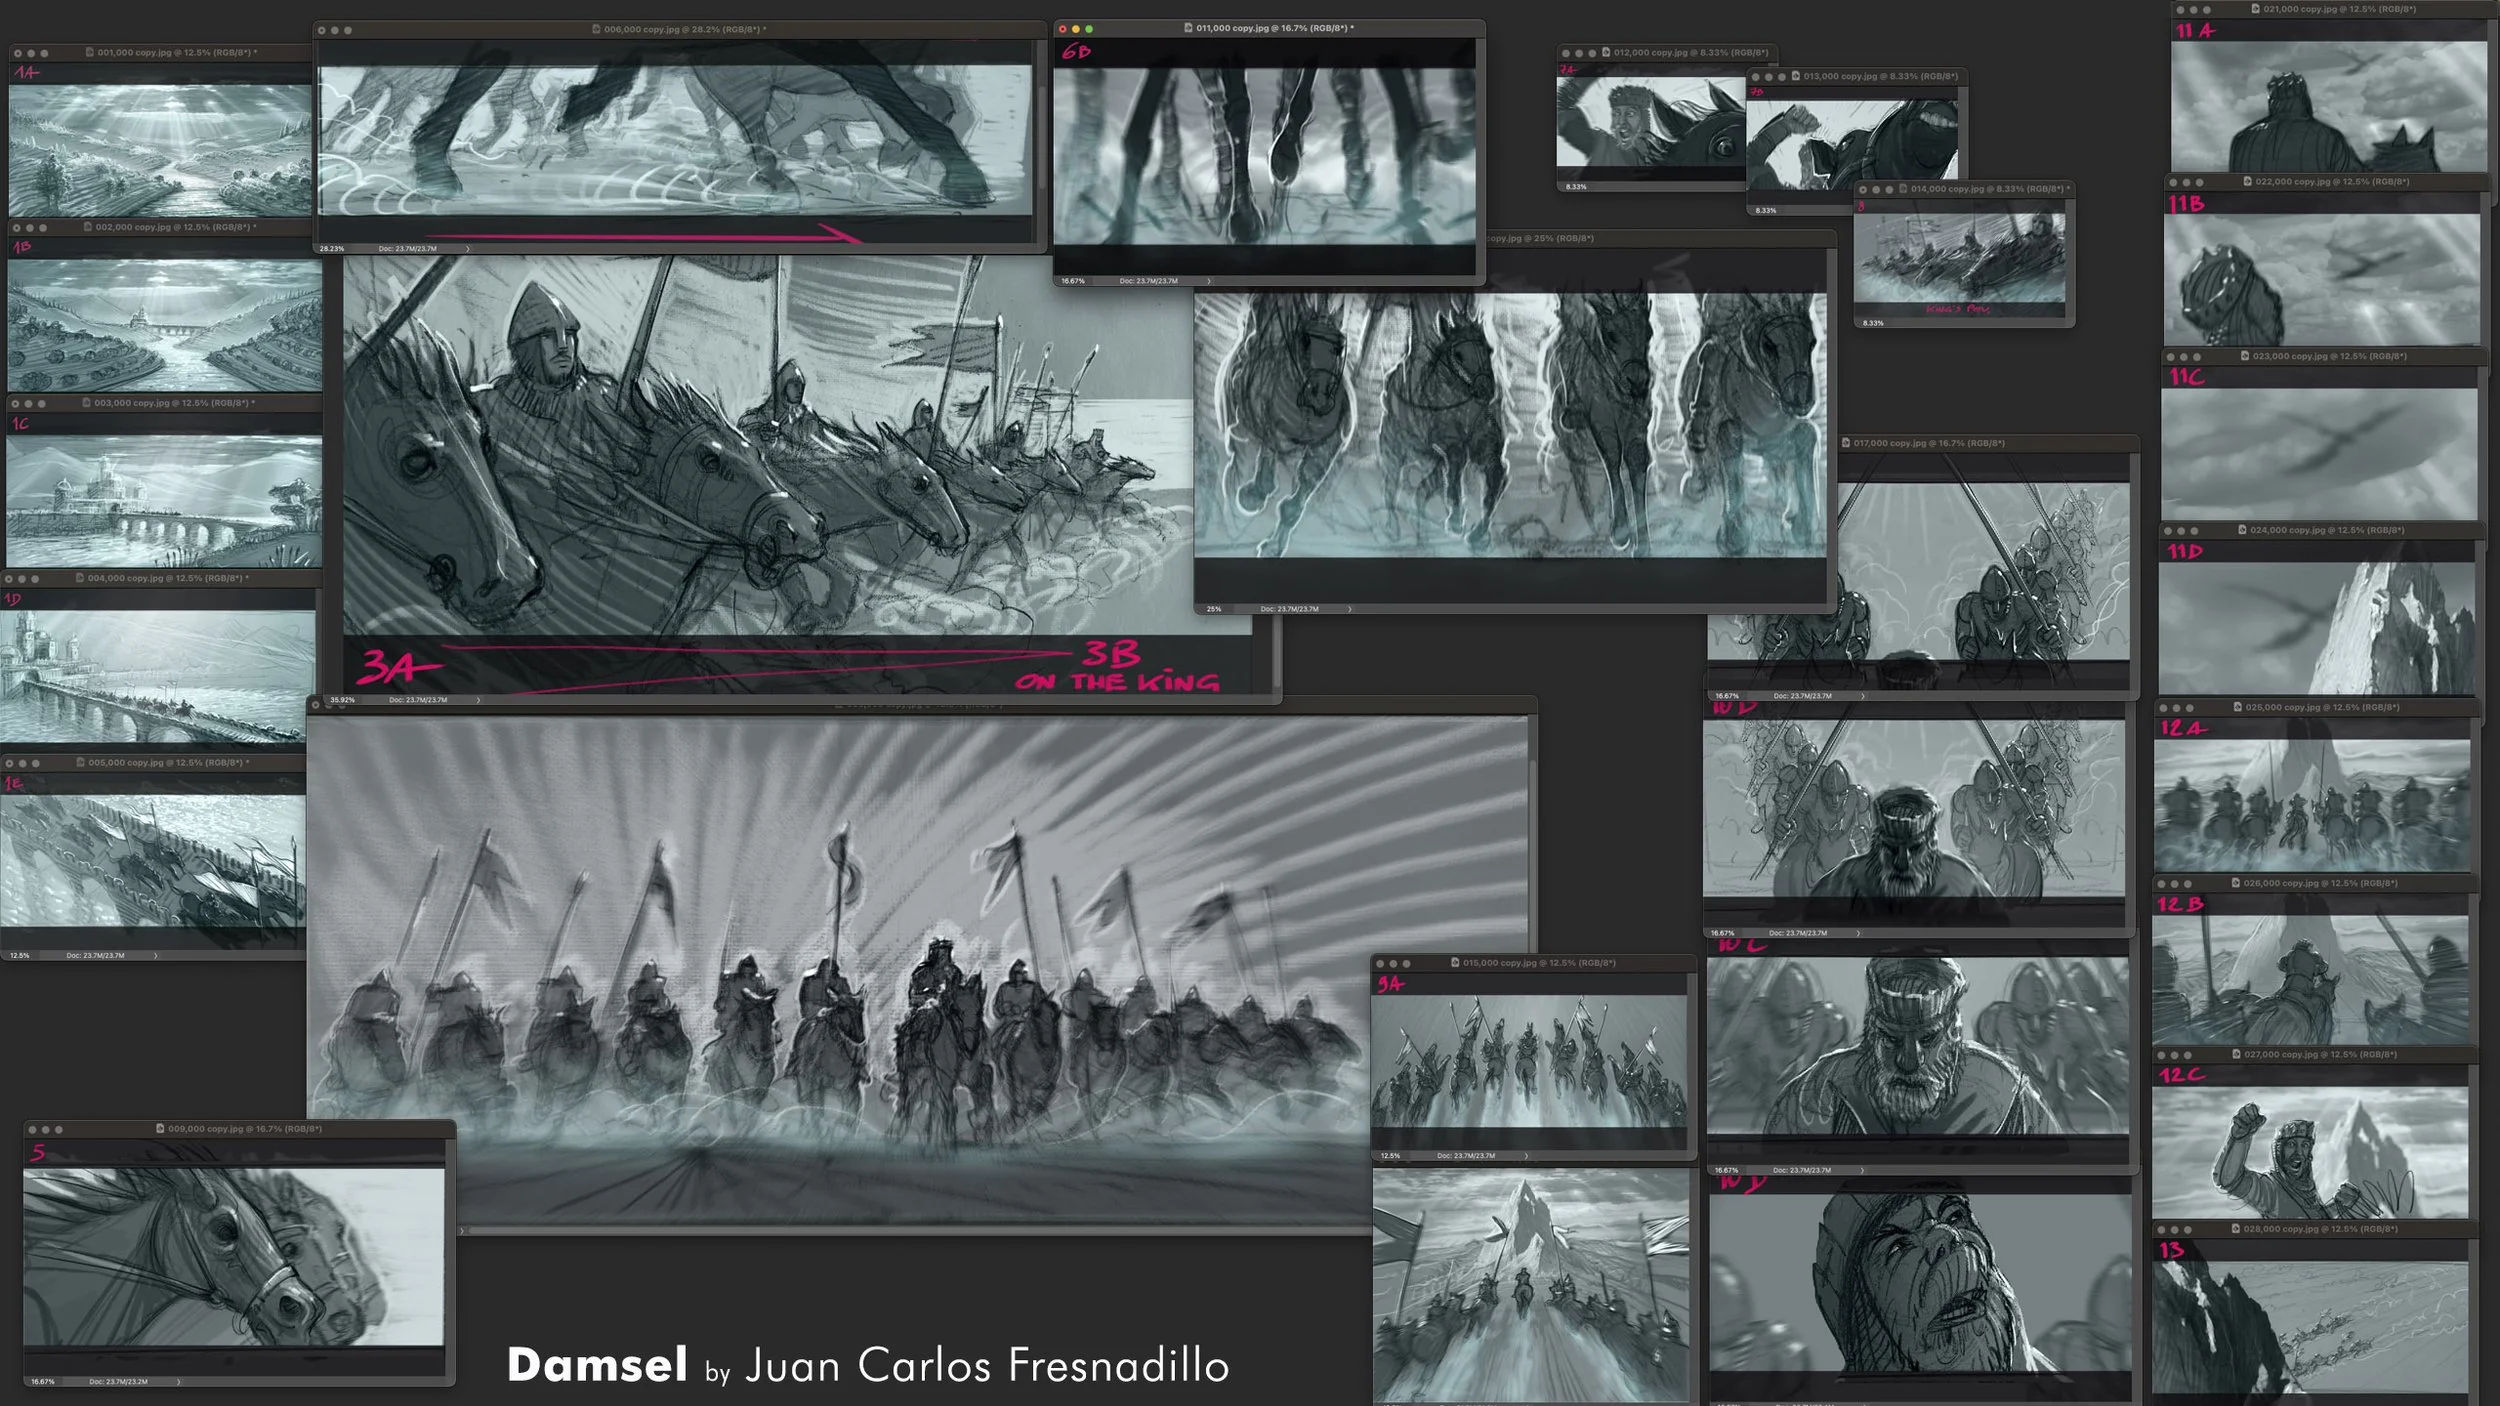Click the document icon in 006,000 copy.jpg title bar
The width and height of the screenshot is (2500, 1406).
(x=596, y=30)
